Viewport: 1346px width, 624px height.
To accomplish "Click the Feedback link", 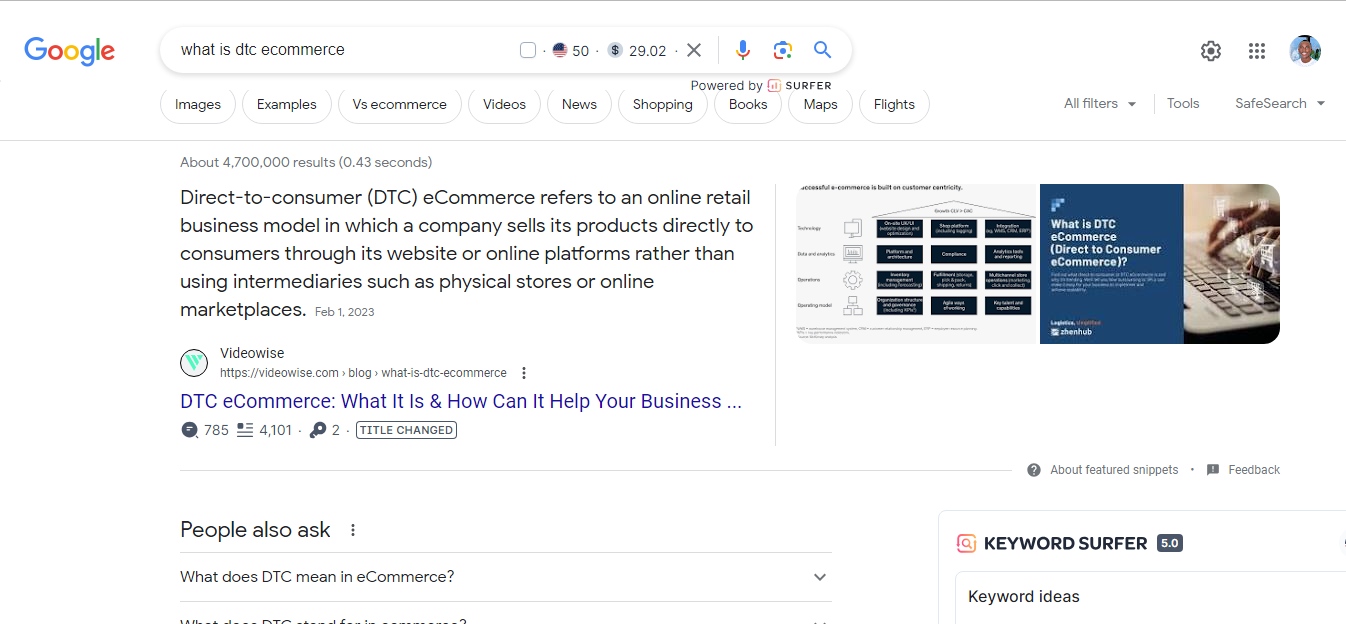I will point(1254,470).
